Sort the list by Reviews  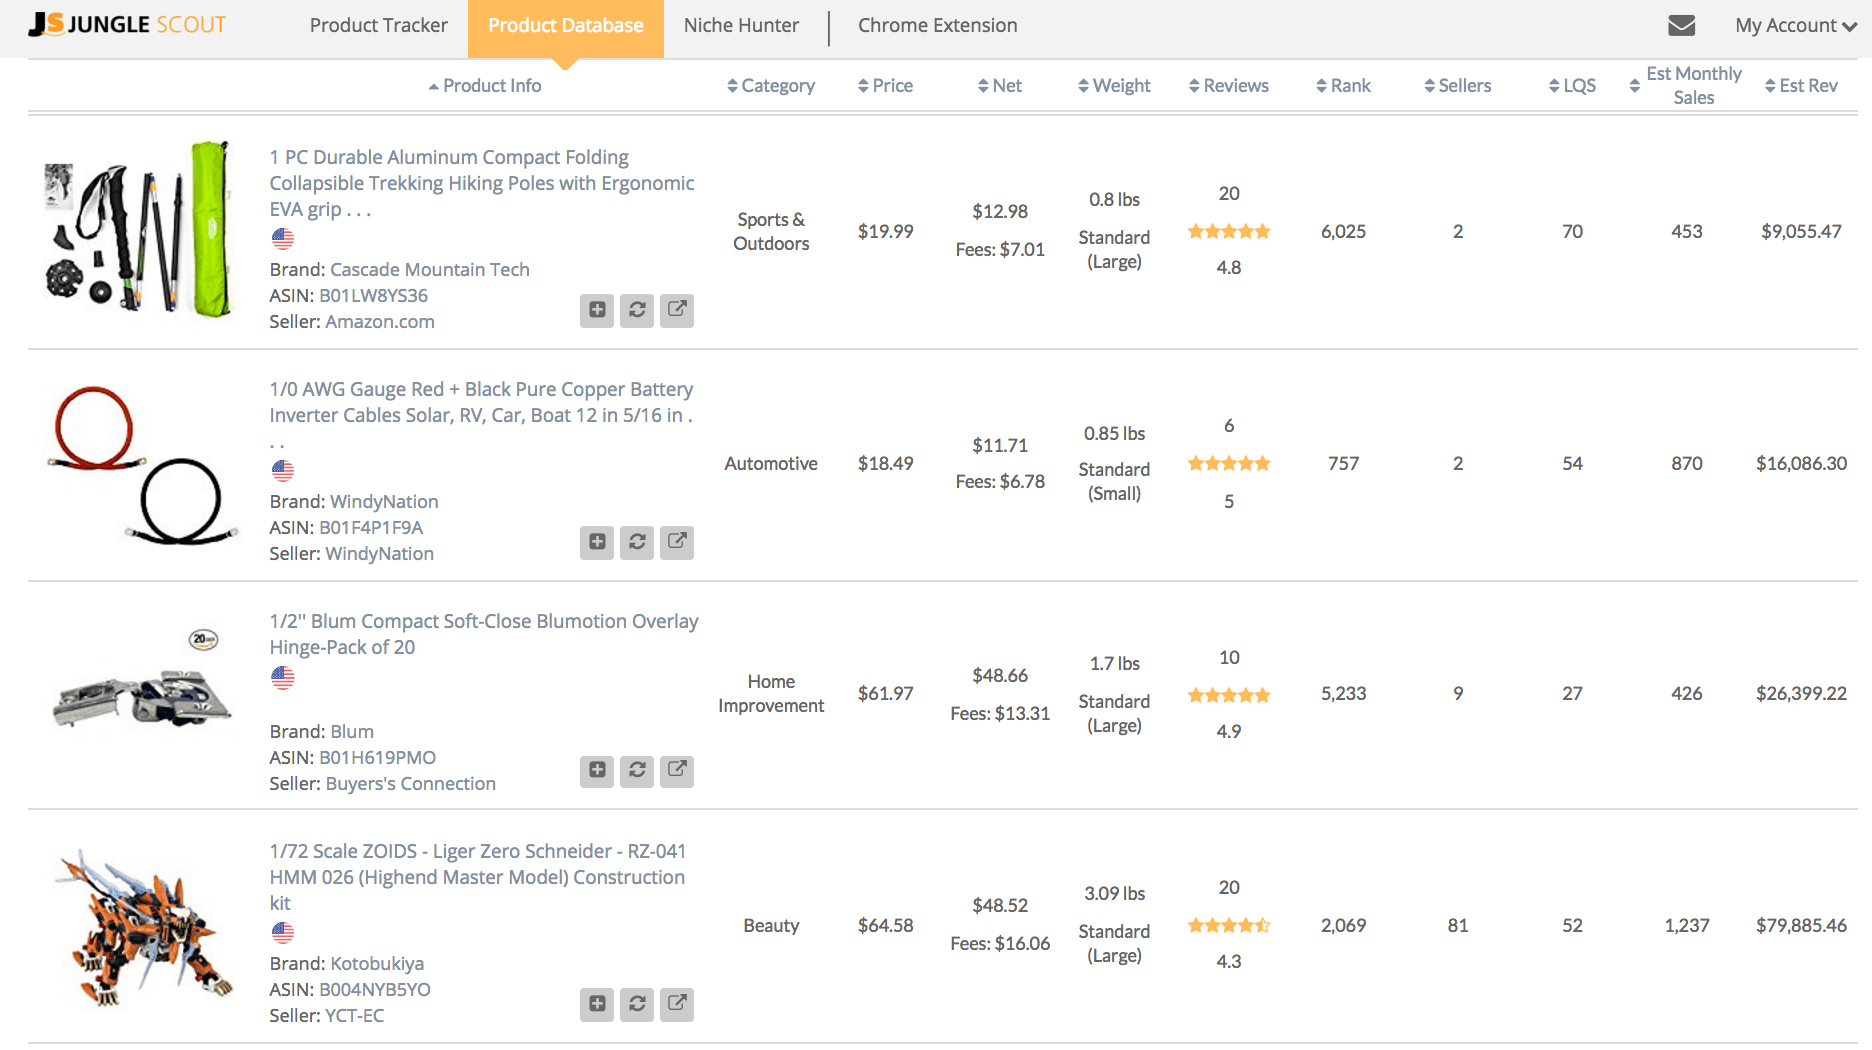tap(1228, 86)
